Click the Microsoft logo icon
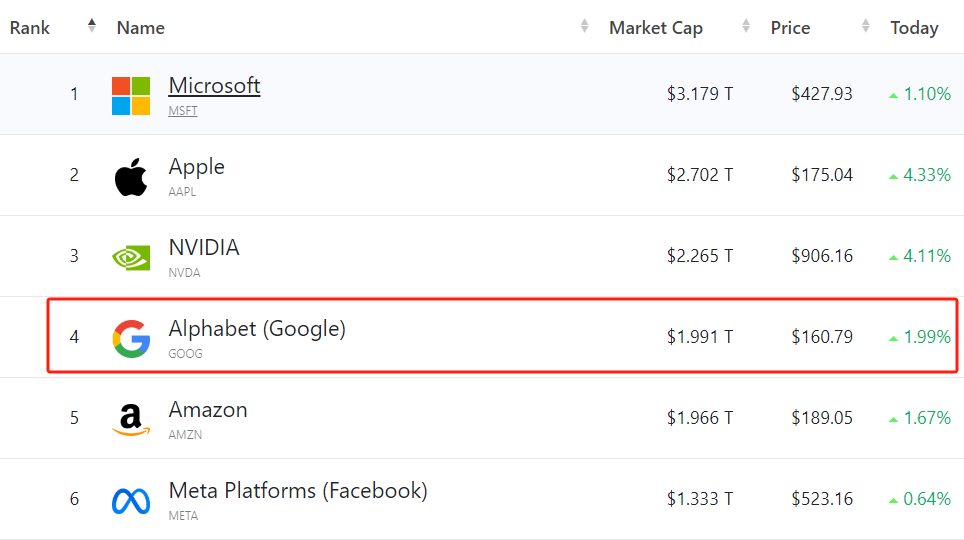964x540 pixels. point(131,95)
